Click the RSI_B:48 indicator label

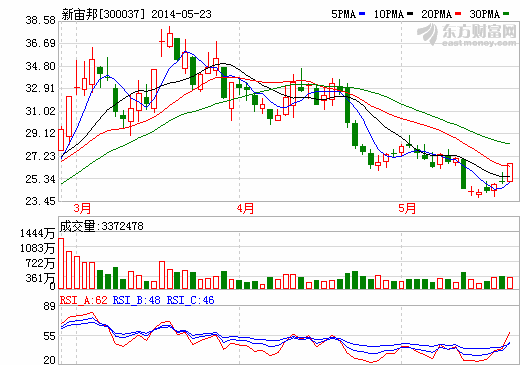(x=136, y=300)
